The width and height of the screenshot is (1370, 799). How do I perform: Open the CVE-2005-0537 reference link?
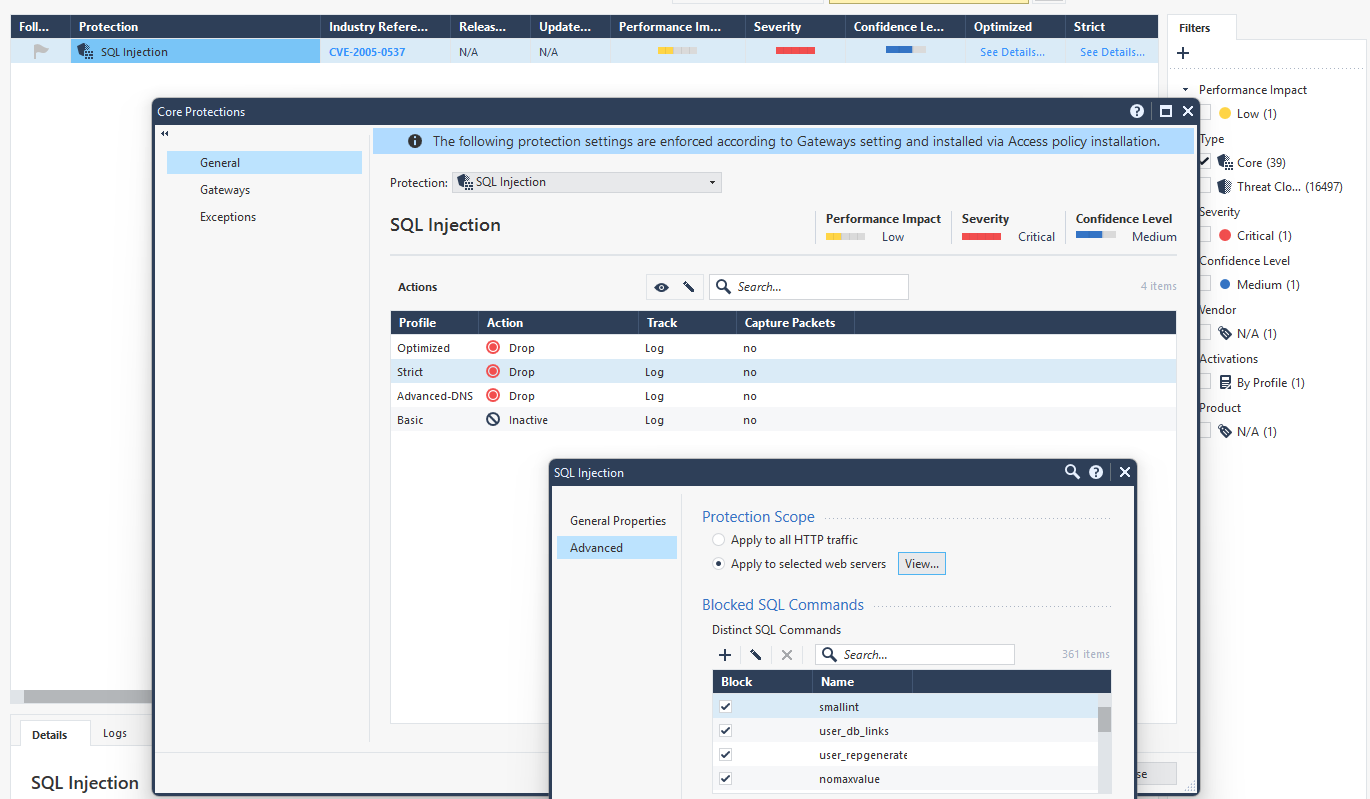point(367,52)
